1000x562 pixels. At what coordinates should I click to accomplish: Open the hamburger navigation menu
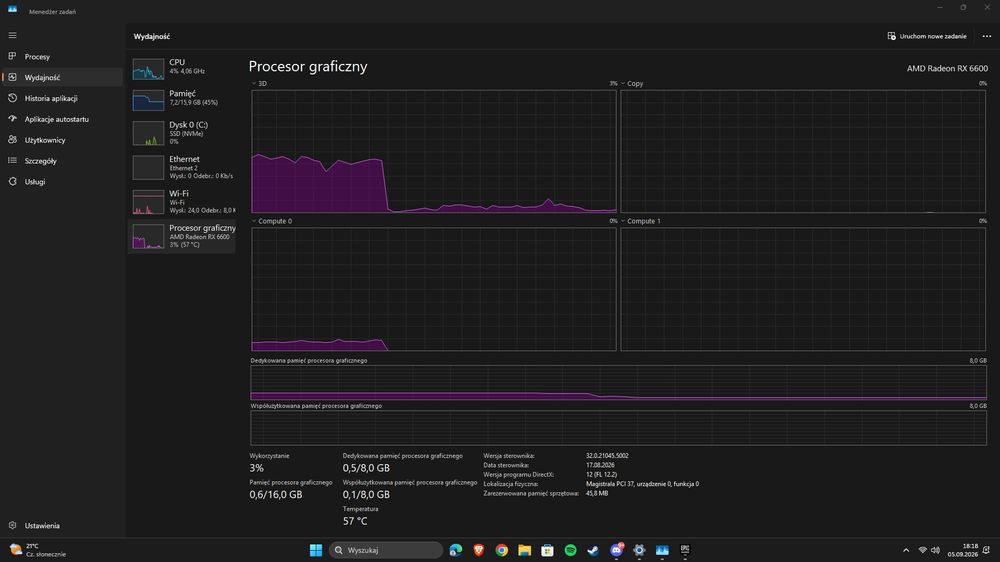pos(12,35)
